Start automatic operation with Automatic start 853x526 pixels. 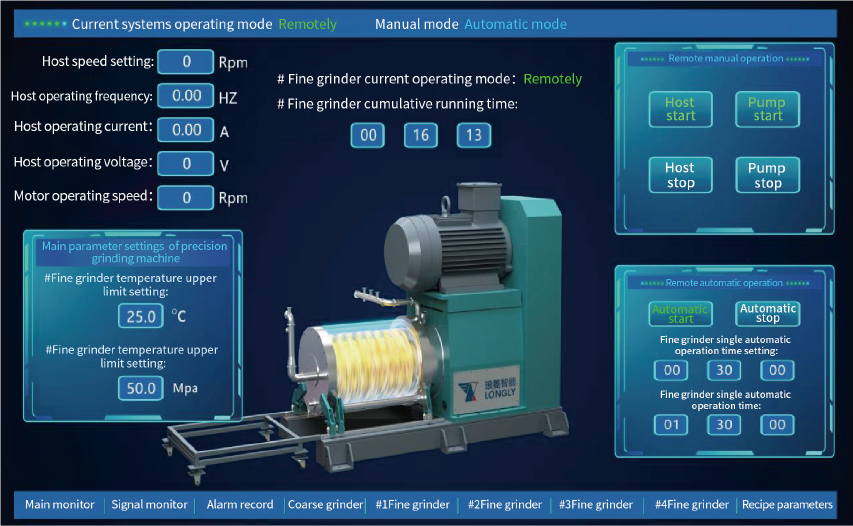pos(681,314)
